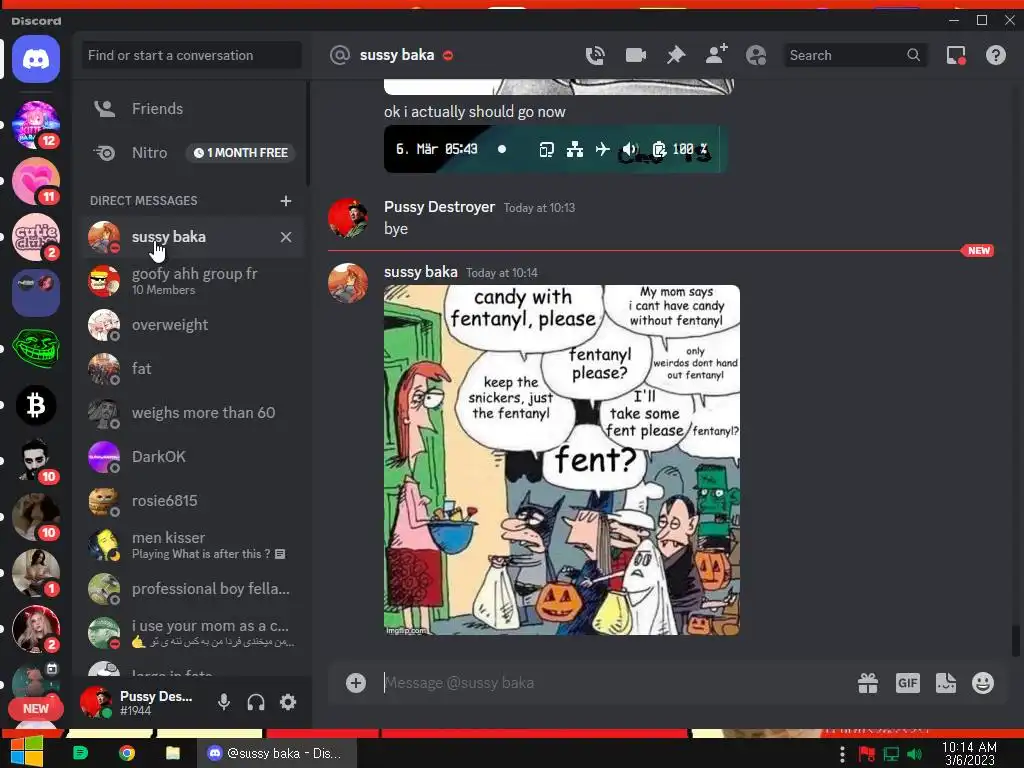Click the message author name above bye
Viewport: 1024px width, 768px height.
pyautogui.click(x=440, y=207)
